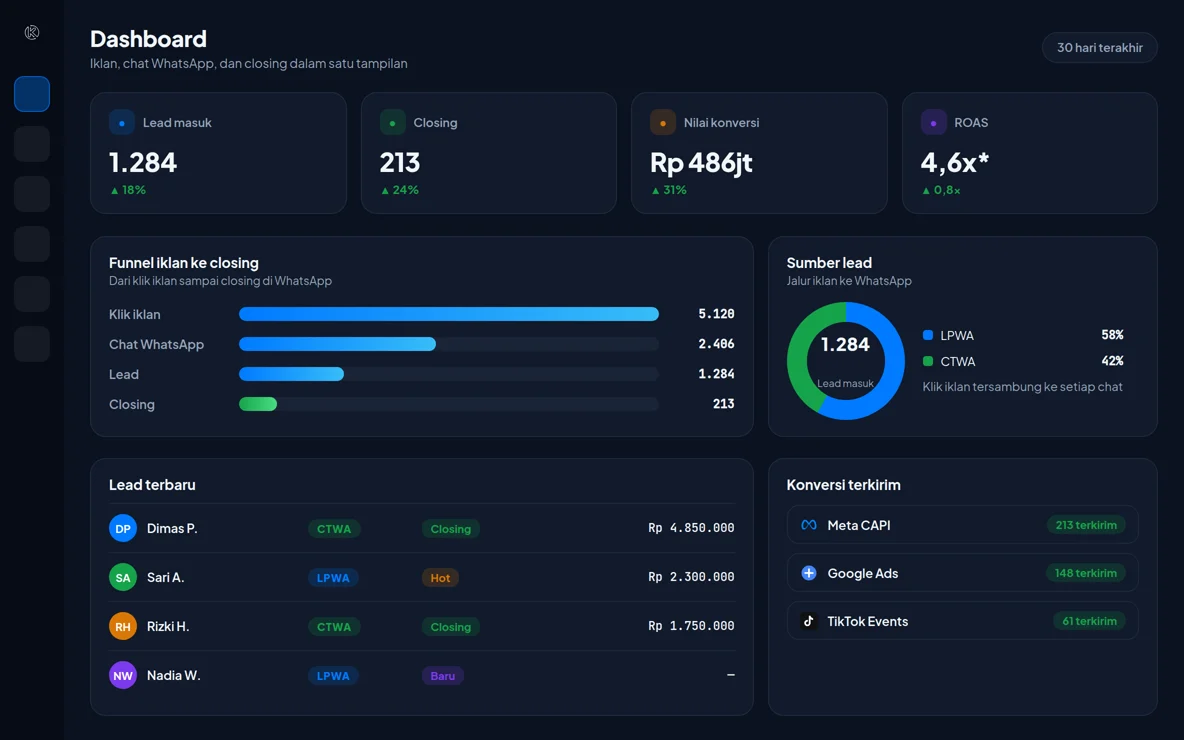This screenshot has width=1184, height=740.
Task: Click the 31% growth indicator
Action: point(669,190)
